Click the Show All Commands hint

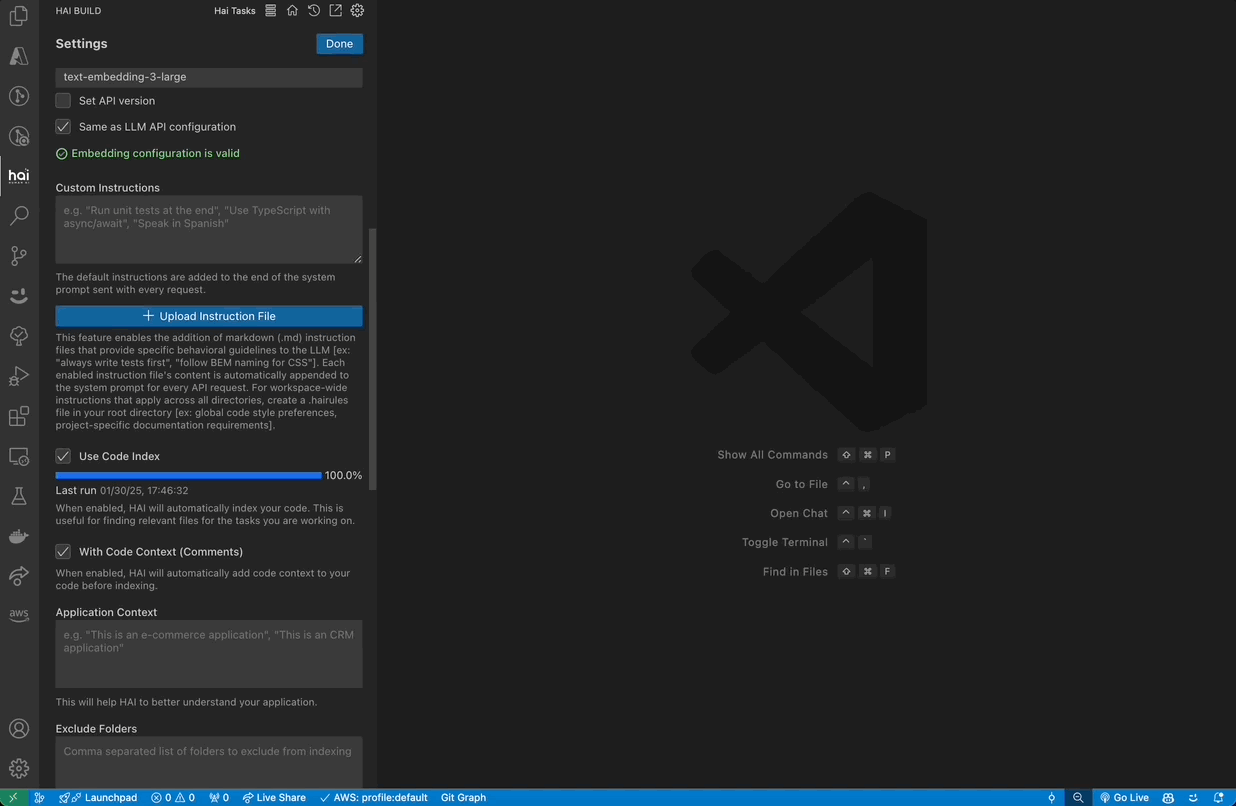coord(805,455)
